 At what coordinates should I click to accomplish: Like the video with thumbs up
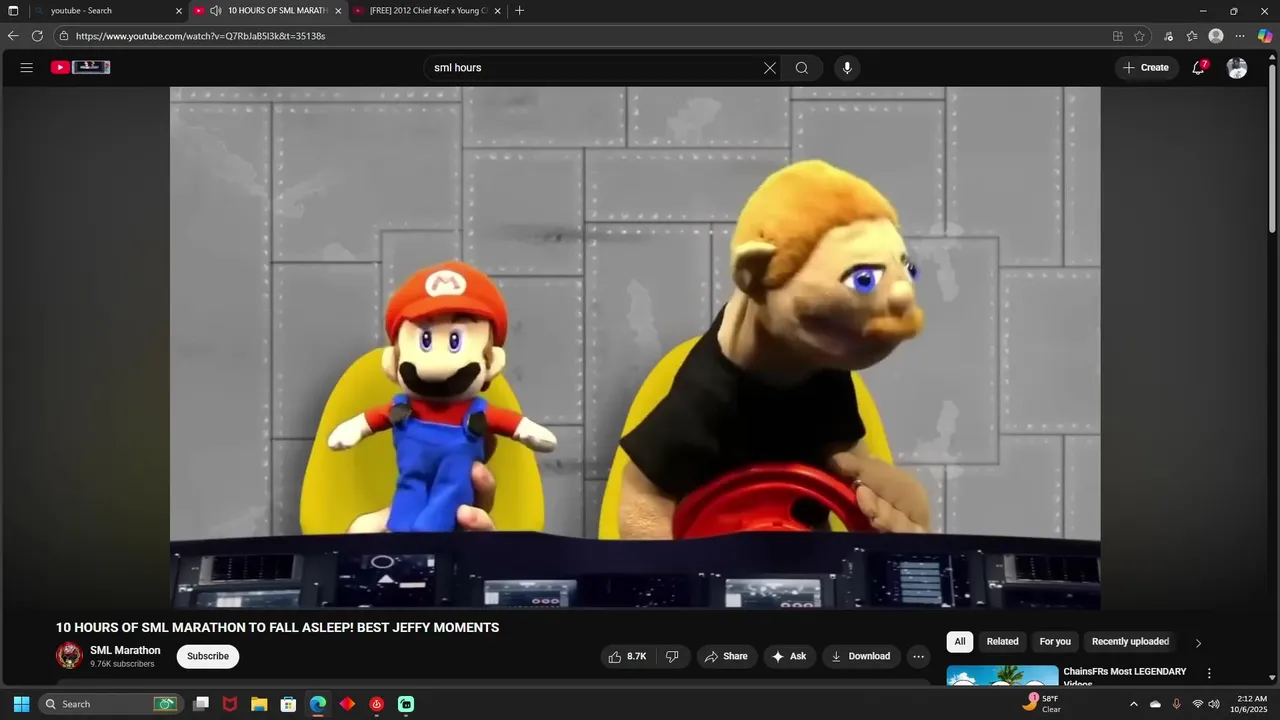pos(628,656)
